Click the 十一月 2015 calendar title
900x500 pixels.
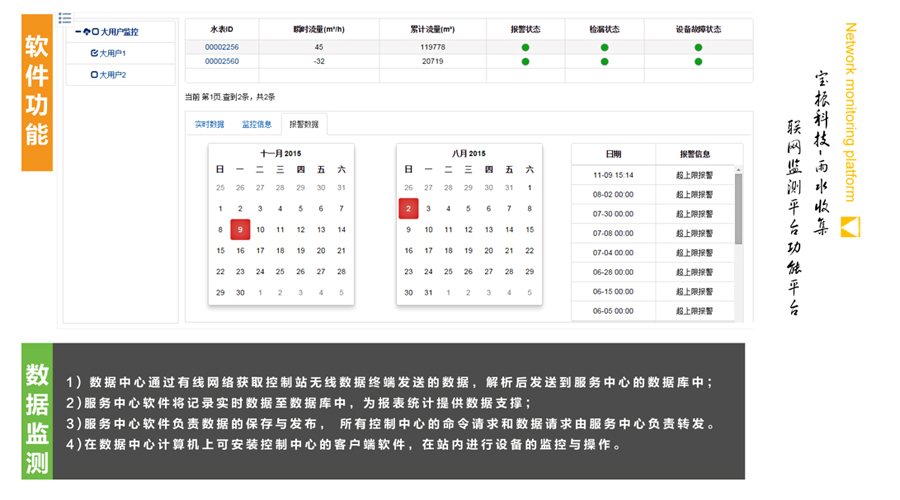(x=281, y=153)
